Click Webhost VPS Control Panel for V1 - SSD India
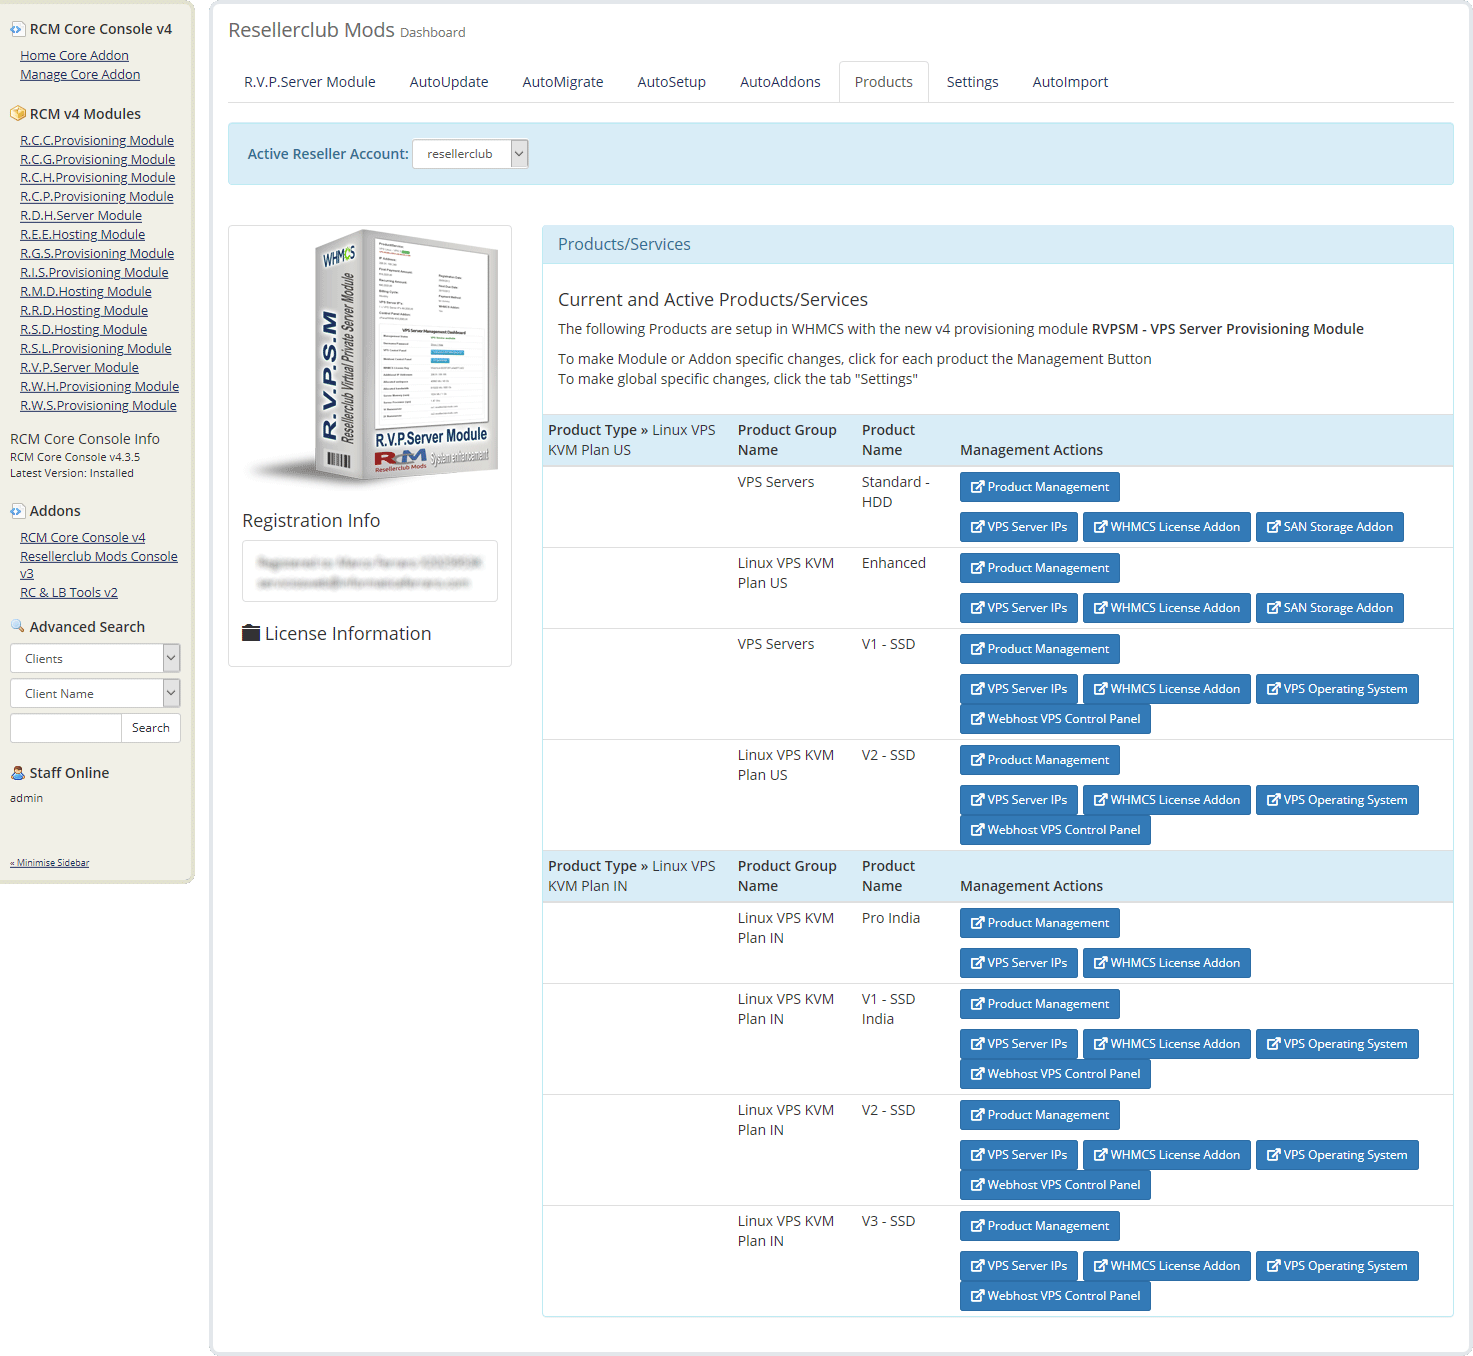 click(x=1055, y=1074)
